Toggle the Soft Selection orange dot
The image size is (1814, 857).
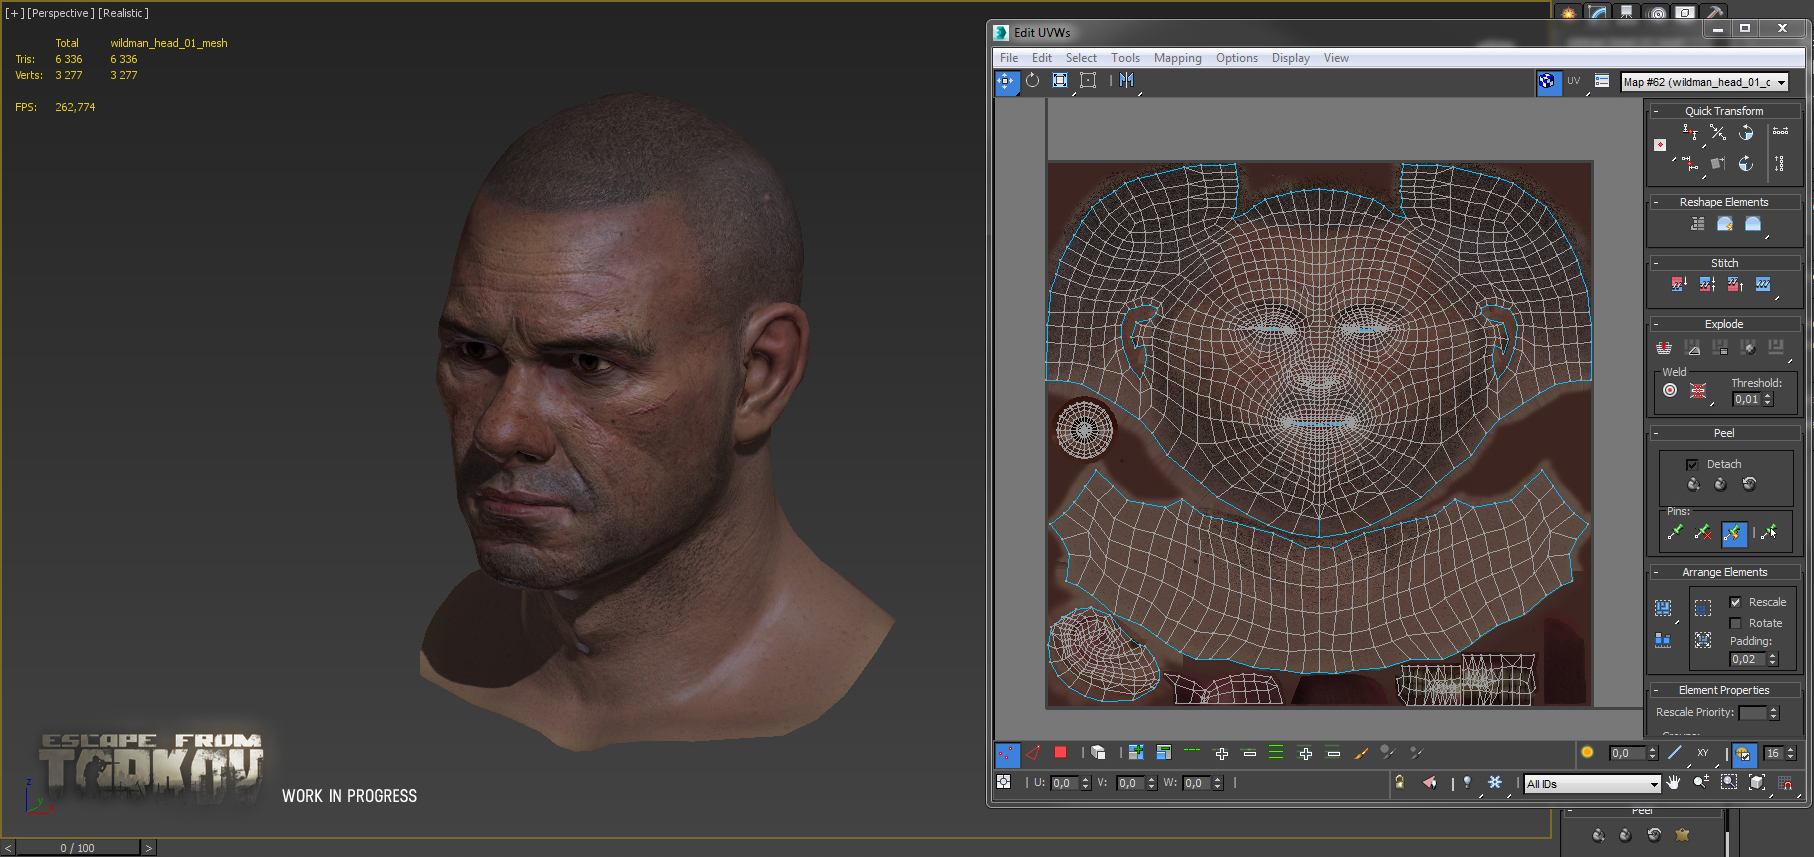(x=1587, y=753)
